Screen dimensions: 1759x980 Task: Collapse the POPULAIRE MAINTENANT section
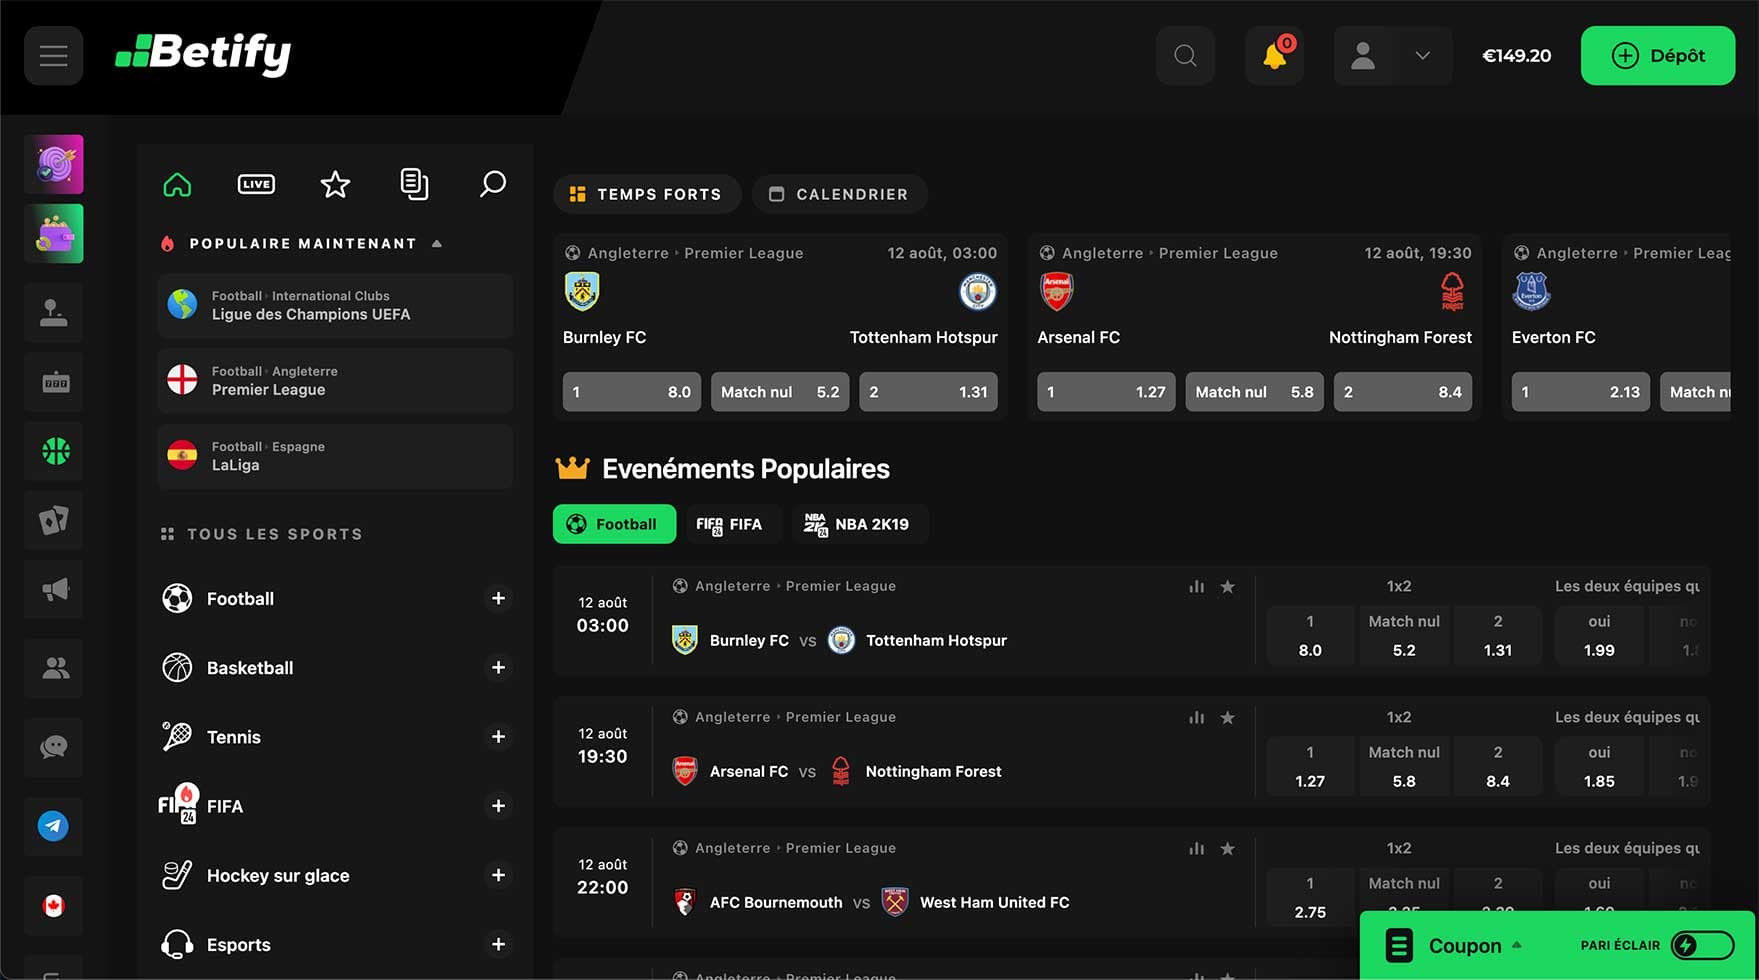click(x=437, y=242)
